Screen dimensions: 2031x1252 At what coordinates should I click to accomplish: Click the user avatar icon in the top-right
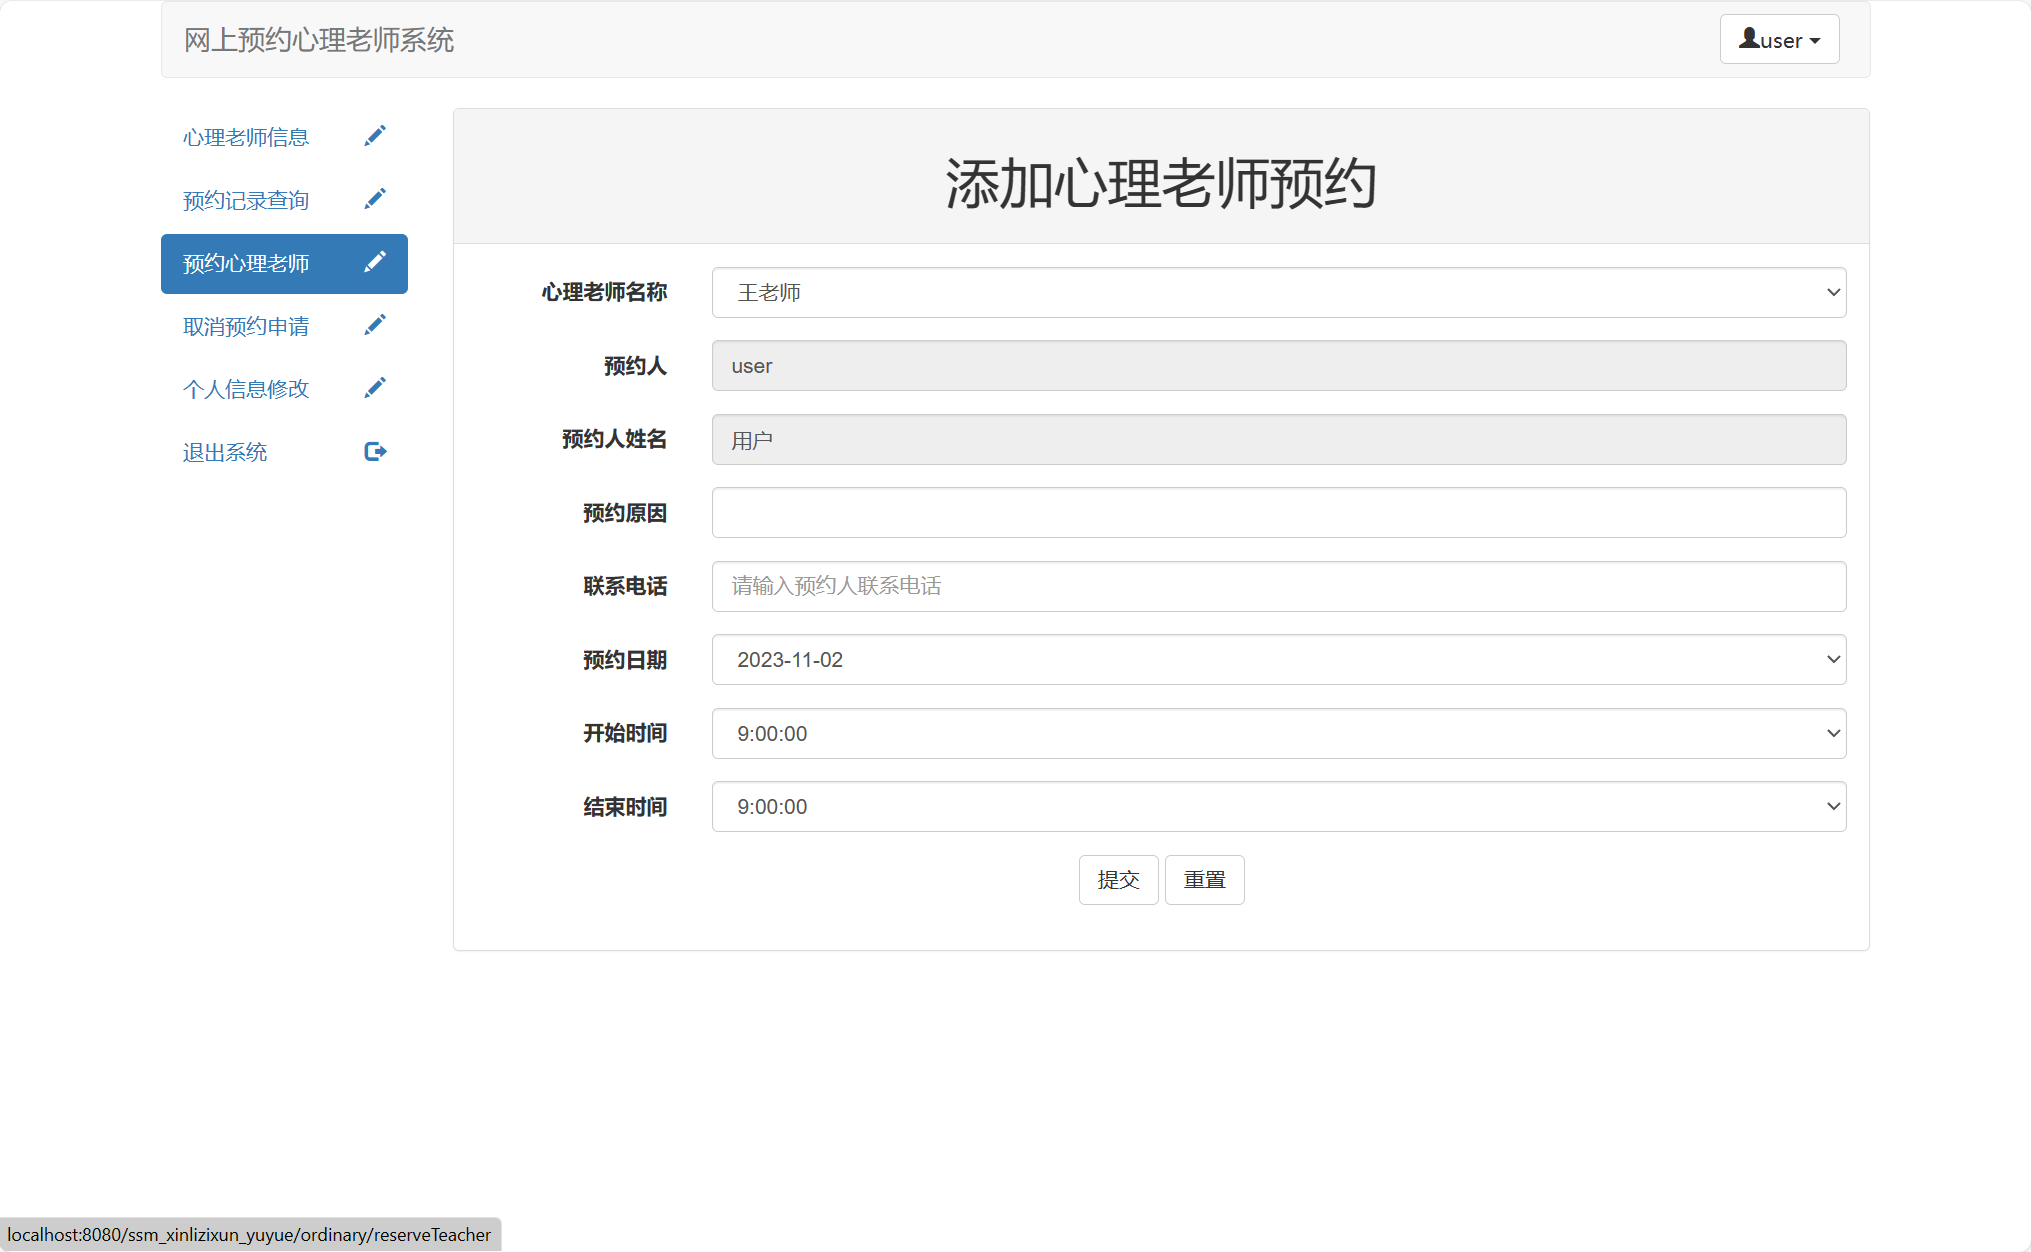click(1749, 38)
